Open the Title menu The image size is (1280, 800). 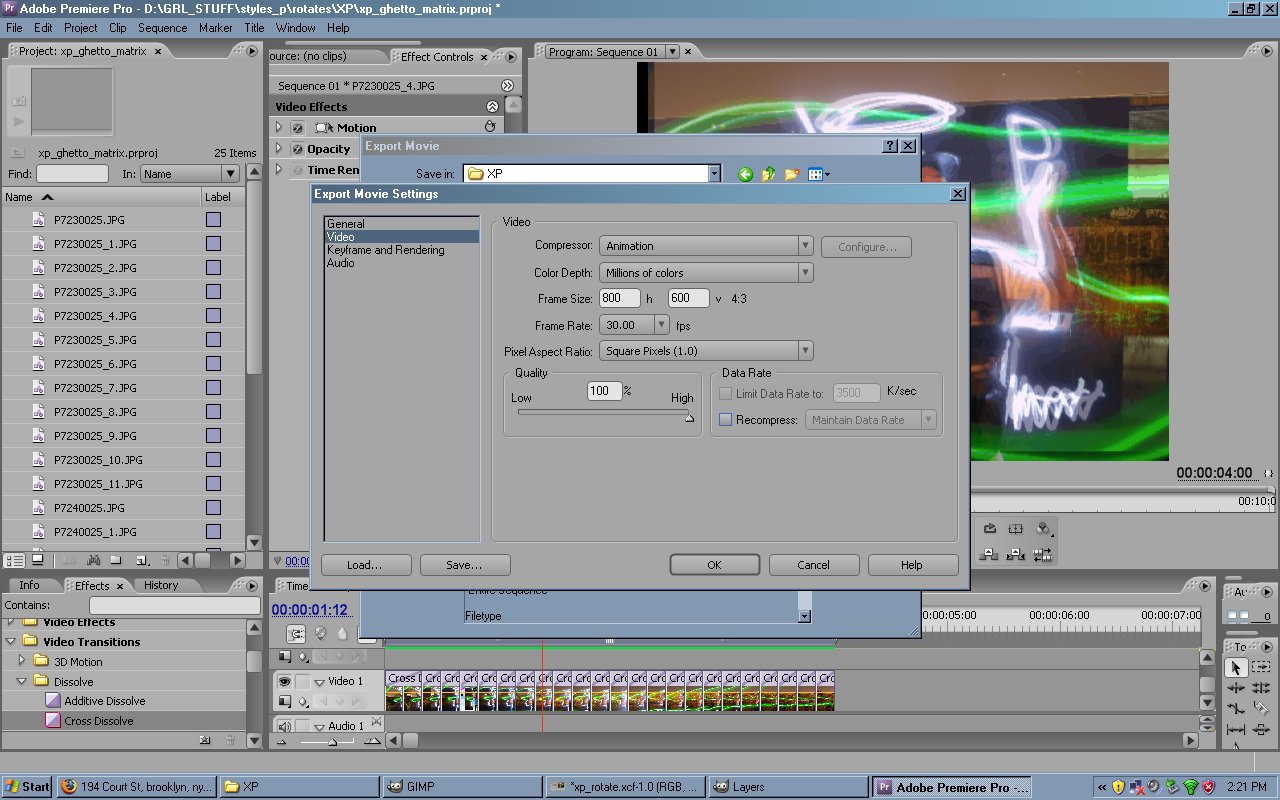[254, 28]
